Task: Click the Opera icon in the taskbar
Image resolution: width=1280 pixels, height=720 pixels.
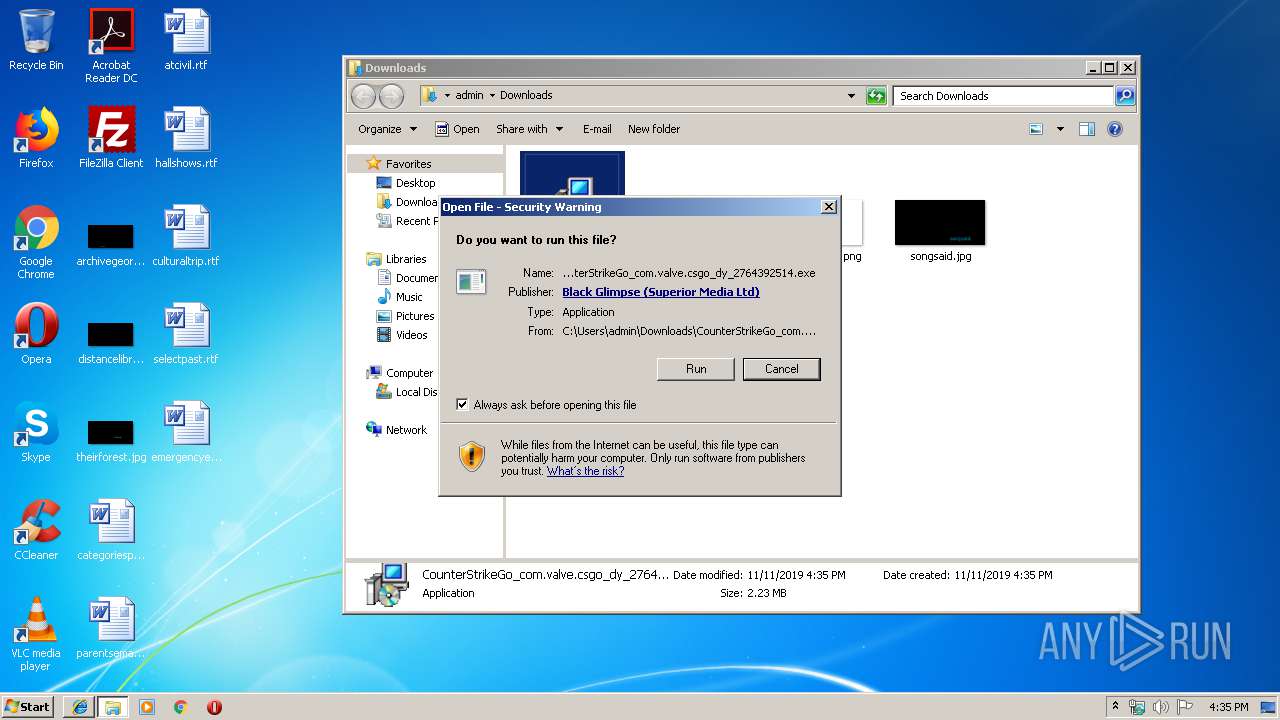Action: pos(214,707)
